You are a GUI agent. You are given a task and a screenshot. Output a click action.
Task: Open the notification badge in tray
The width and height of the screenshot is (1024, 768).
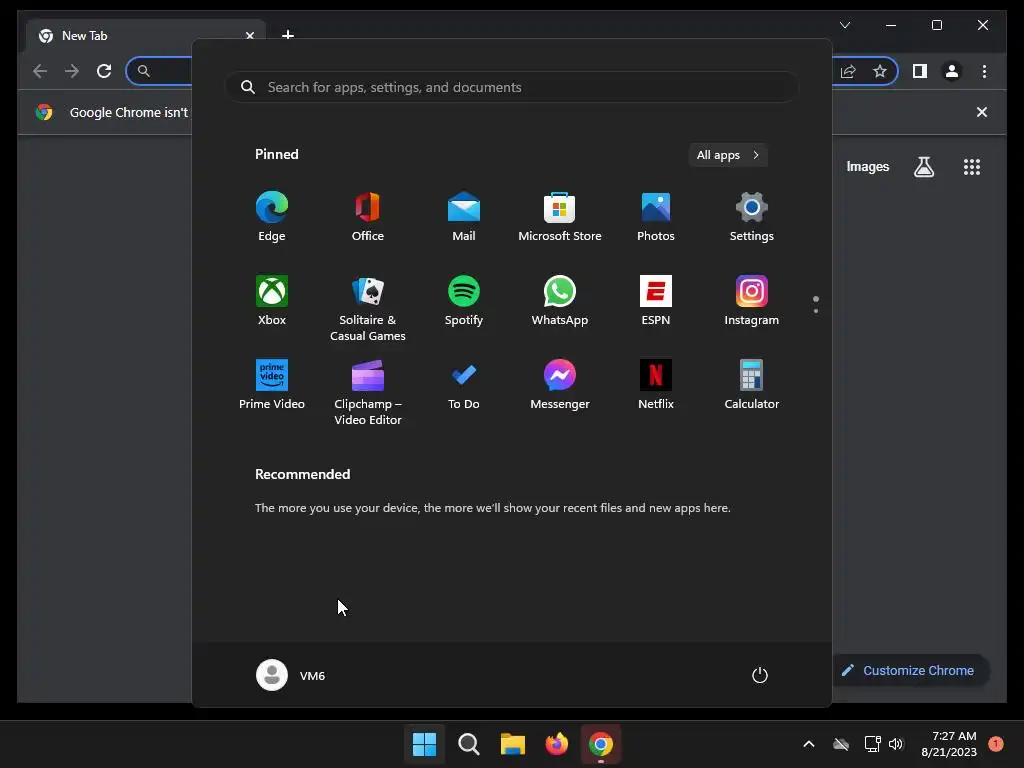coord(996,744)
